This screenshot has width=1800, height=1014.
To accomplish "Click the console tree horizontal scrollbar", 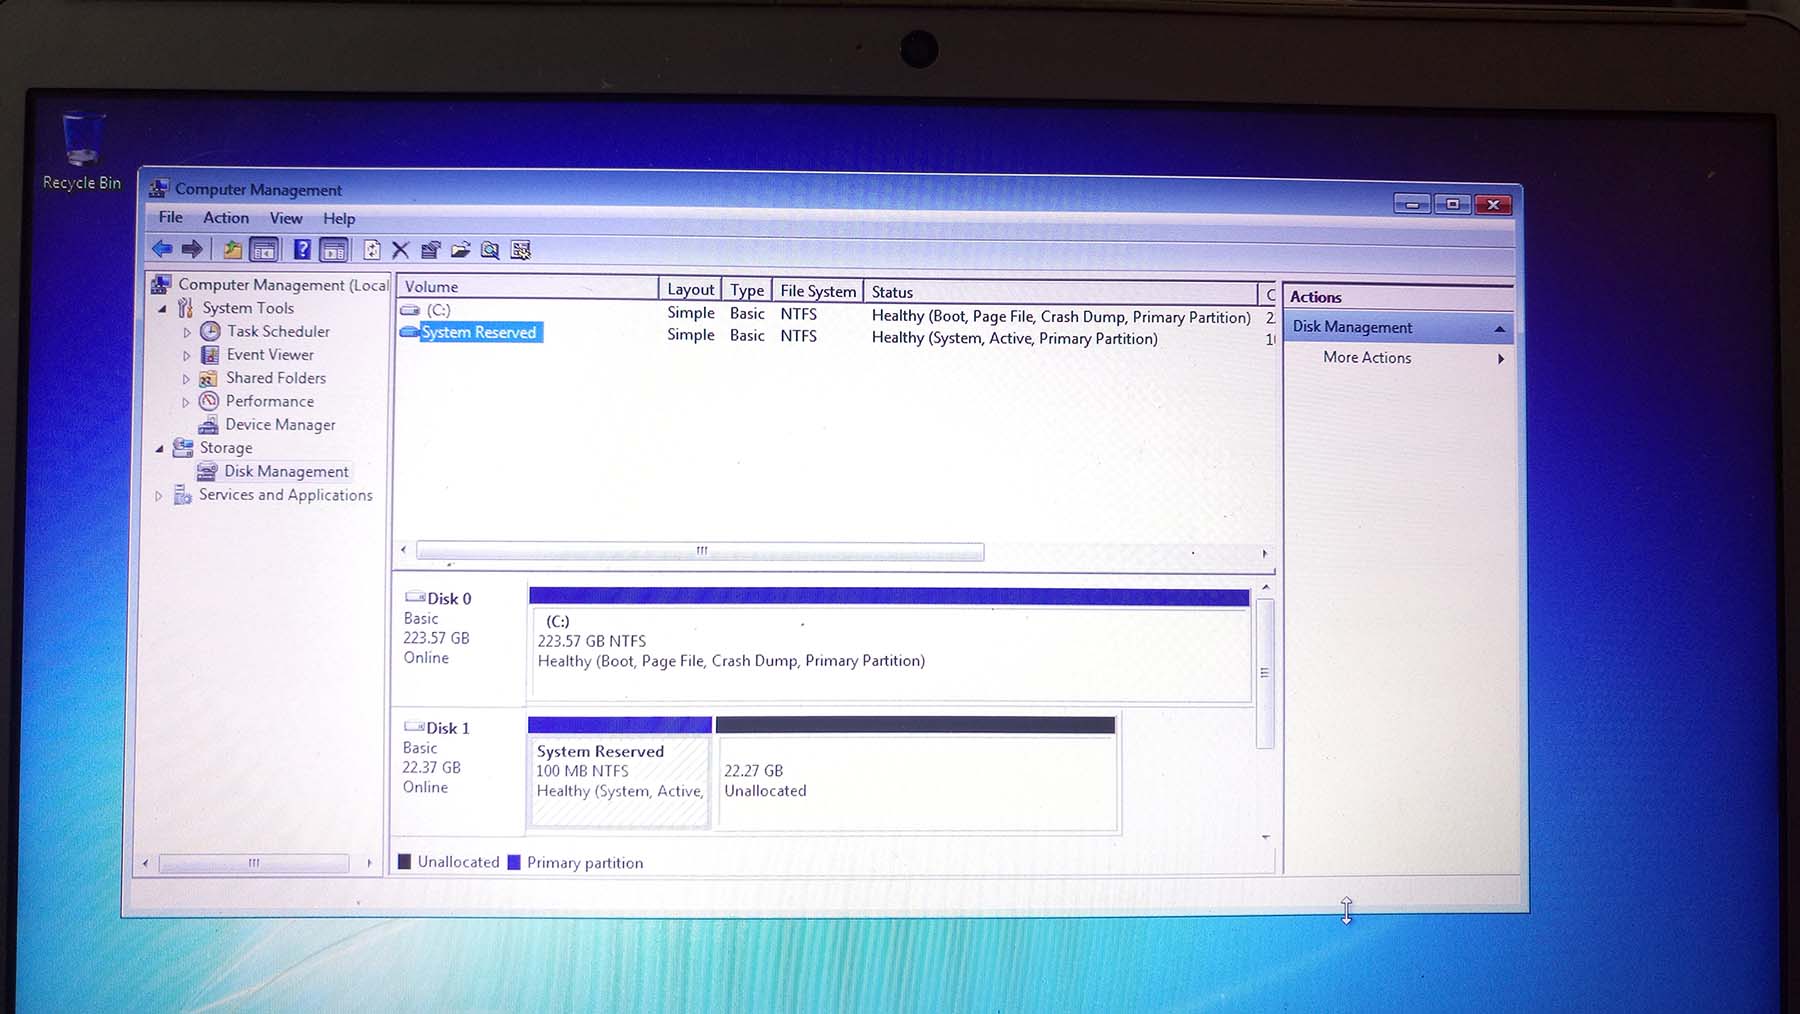I will [254, 862].
